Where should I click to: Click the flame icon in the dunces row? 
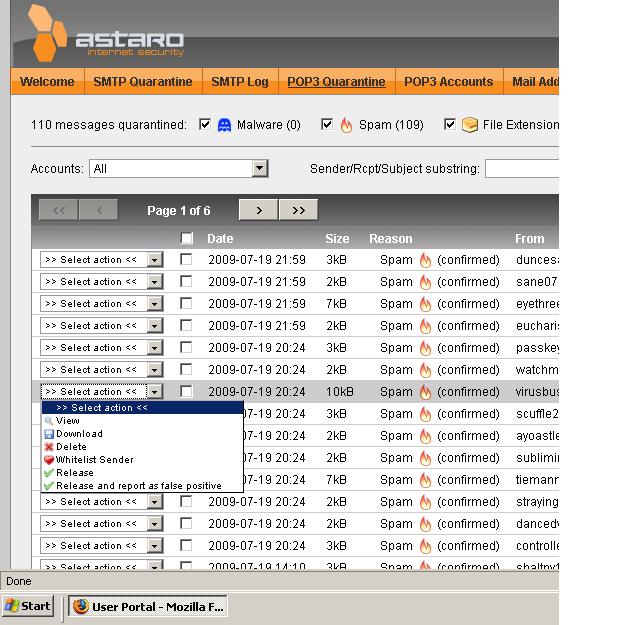point(425,260)
